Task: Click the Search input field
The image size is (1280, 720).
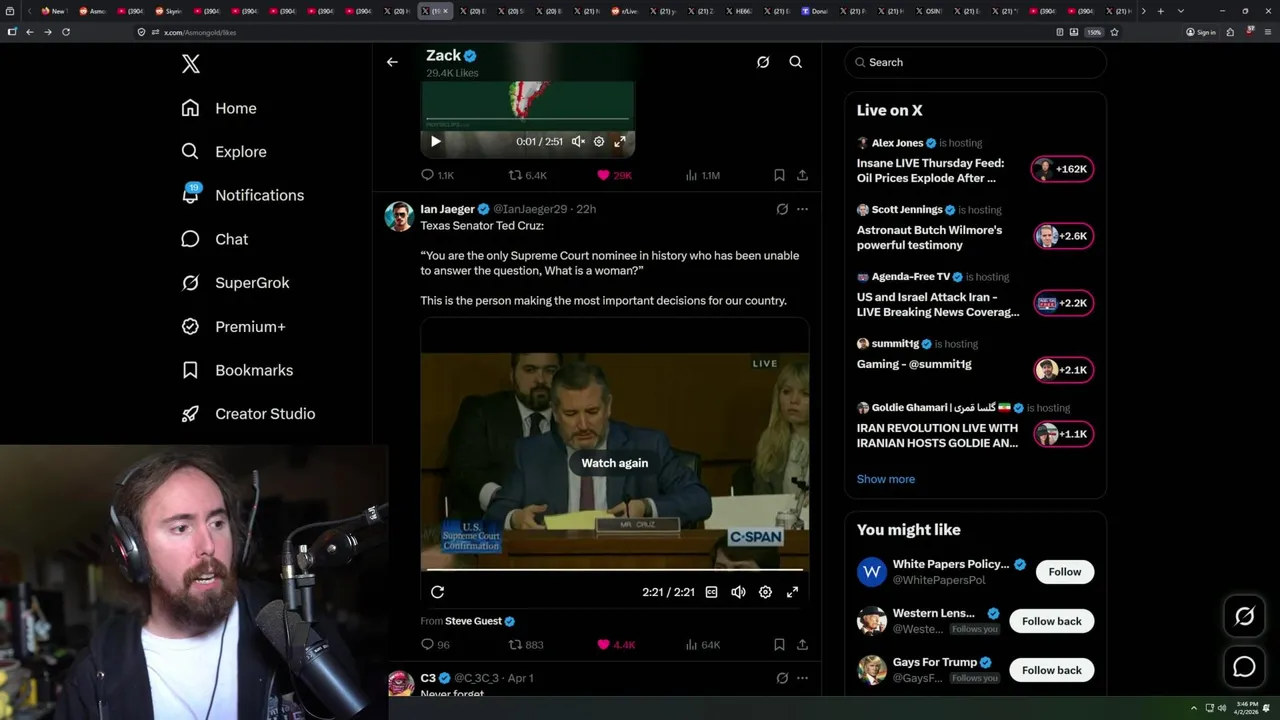Action: 976,62
